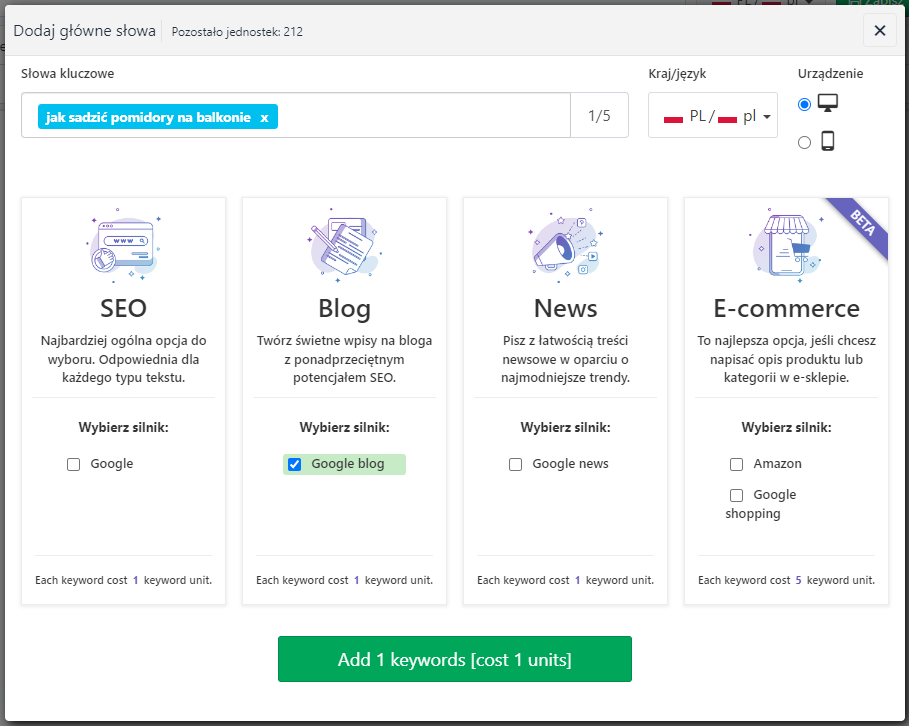Click the Blog document illustration icon

click(344, 246)
